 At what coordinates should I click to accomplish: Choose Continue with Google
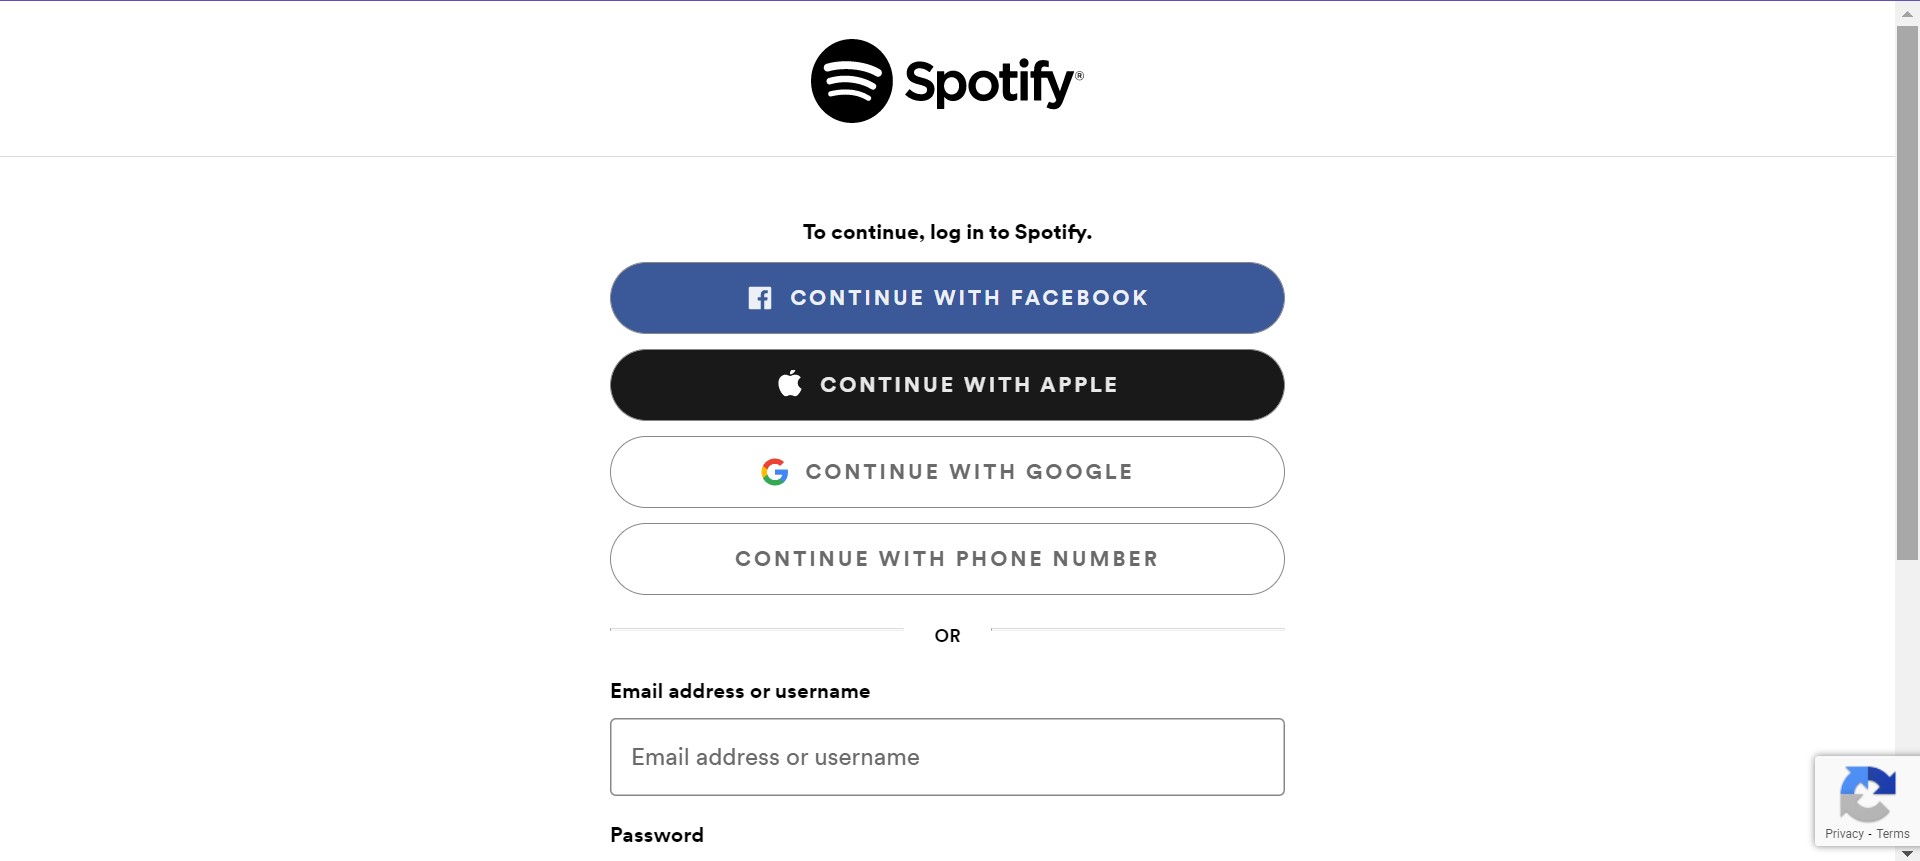click(947, 471)
